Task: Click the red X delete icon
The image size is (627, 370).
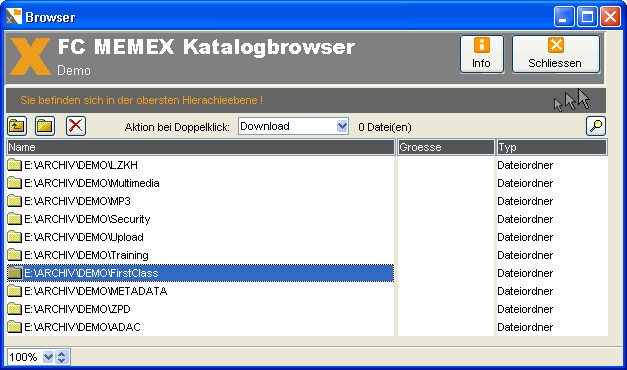Action: 76,126
